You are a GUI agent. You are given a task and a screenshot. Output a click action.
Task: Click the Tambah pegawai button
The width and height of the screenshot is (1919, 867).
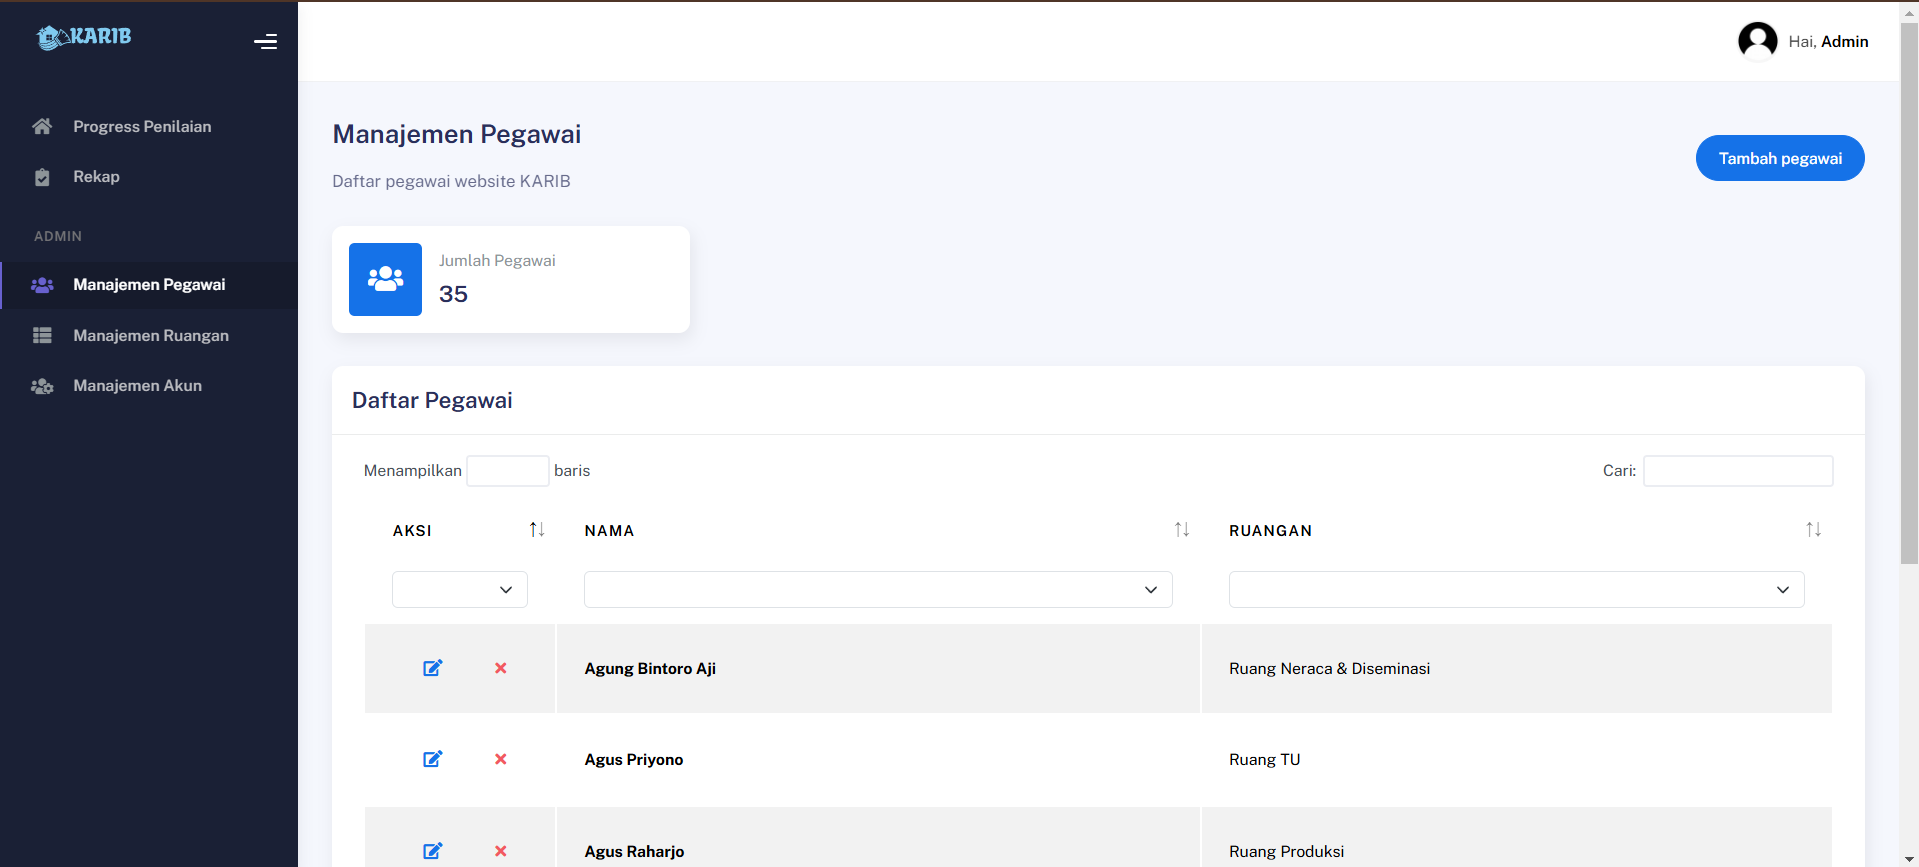(1779, 158)
